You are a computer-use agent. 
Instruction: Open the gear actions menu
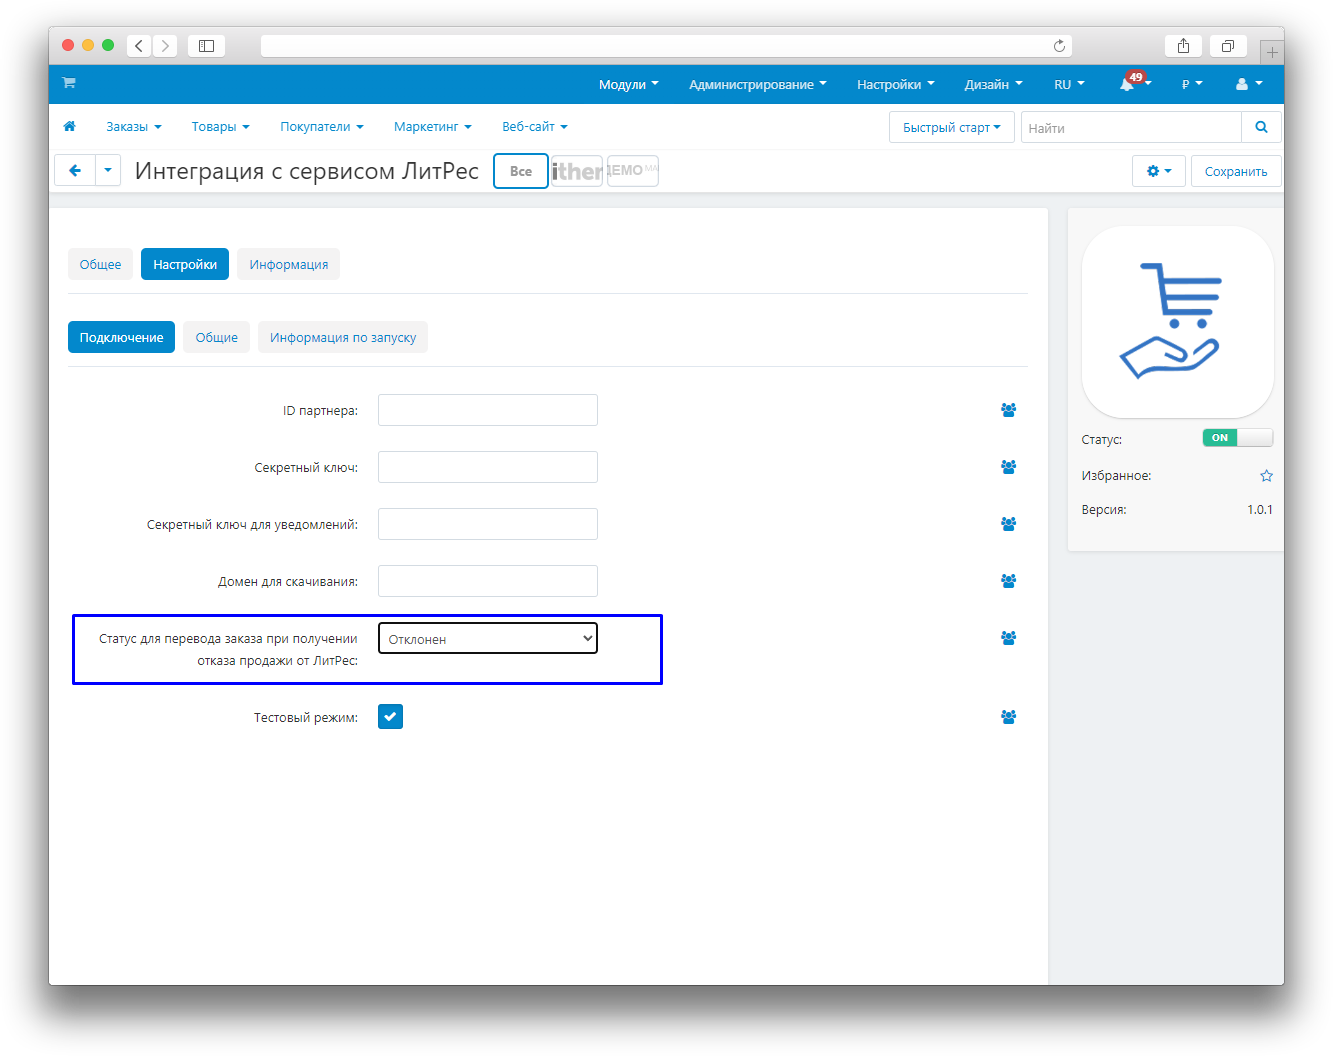(1159, 171)
